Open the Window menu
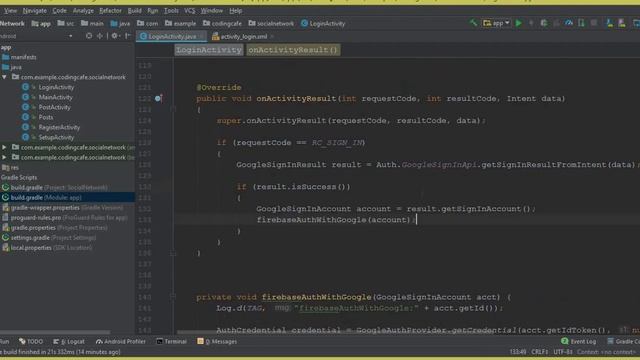640x360 pixels. click(x=211, y=11)
